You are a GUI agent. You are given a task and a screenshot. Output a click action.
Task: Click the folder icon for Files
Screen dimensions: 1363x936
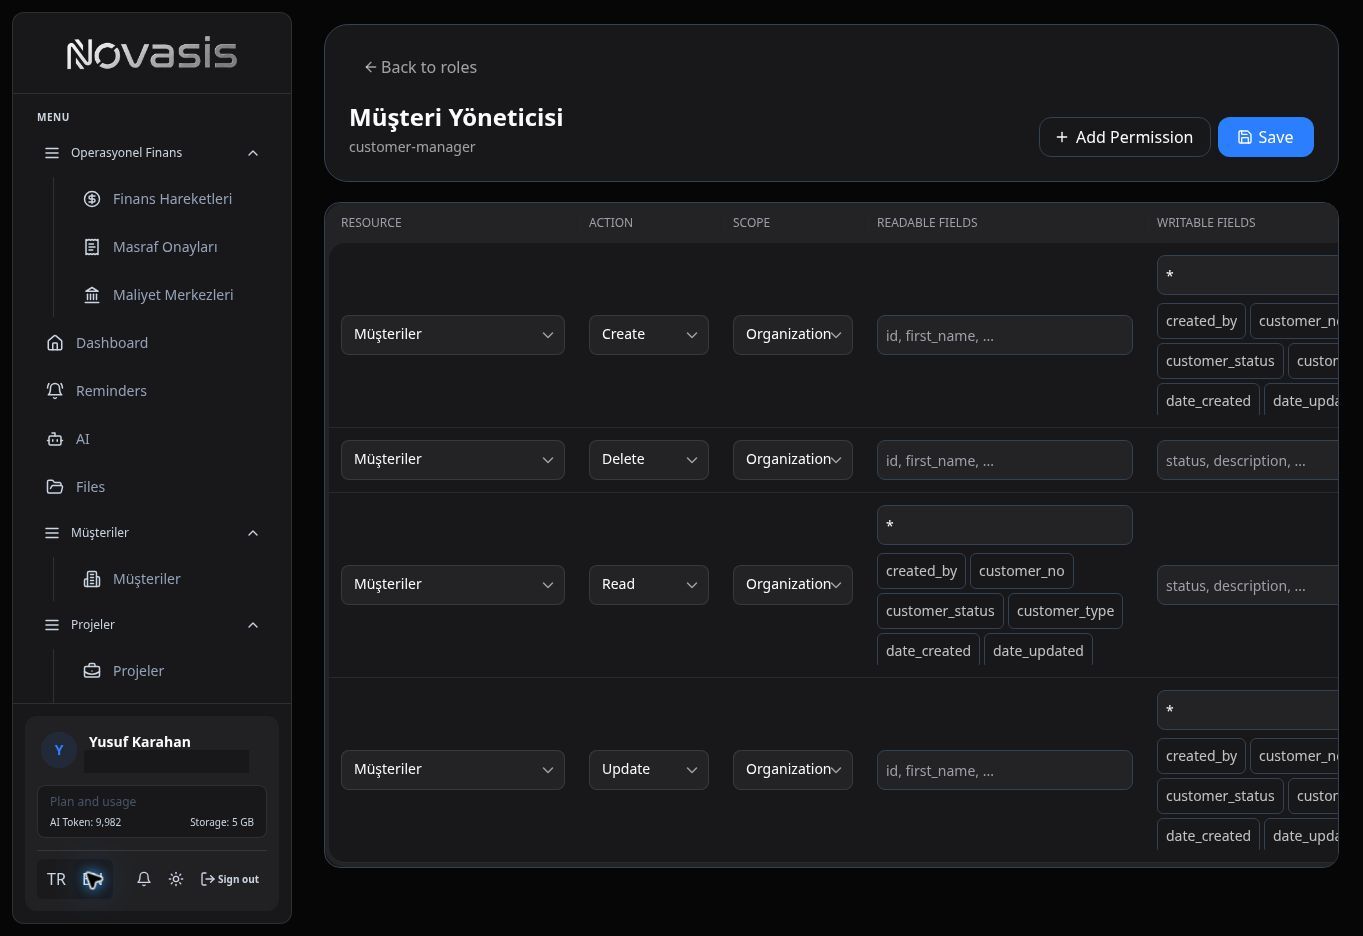click(x=55, y=487)
